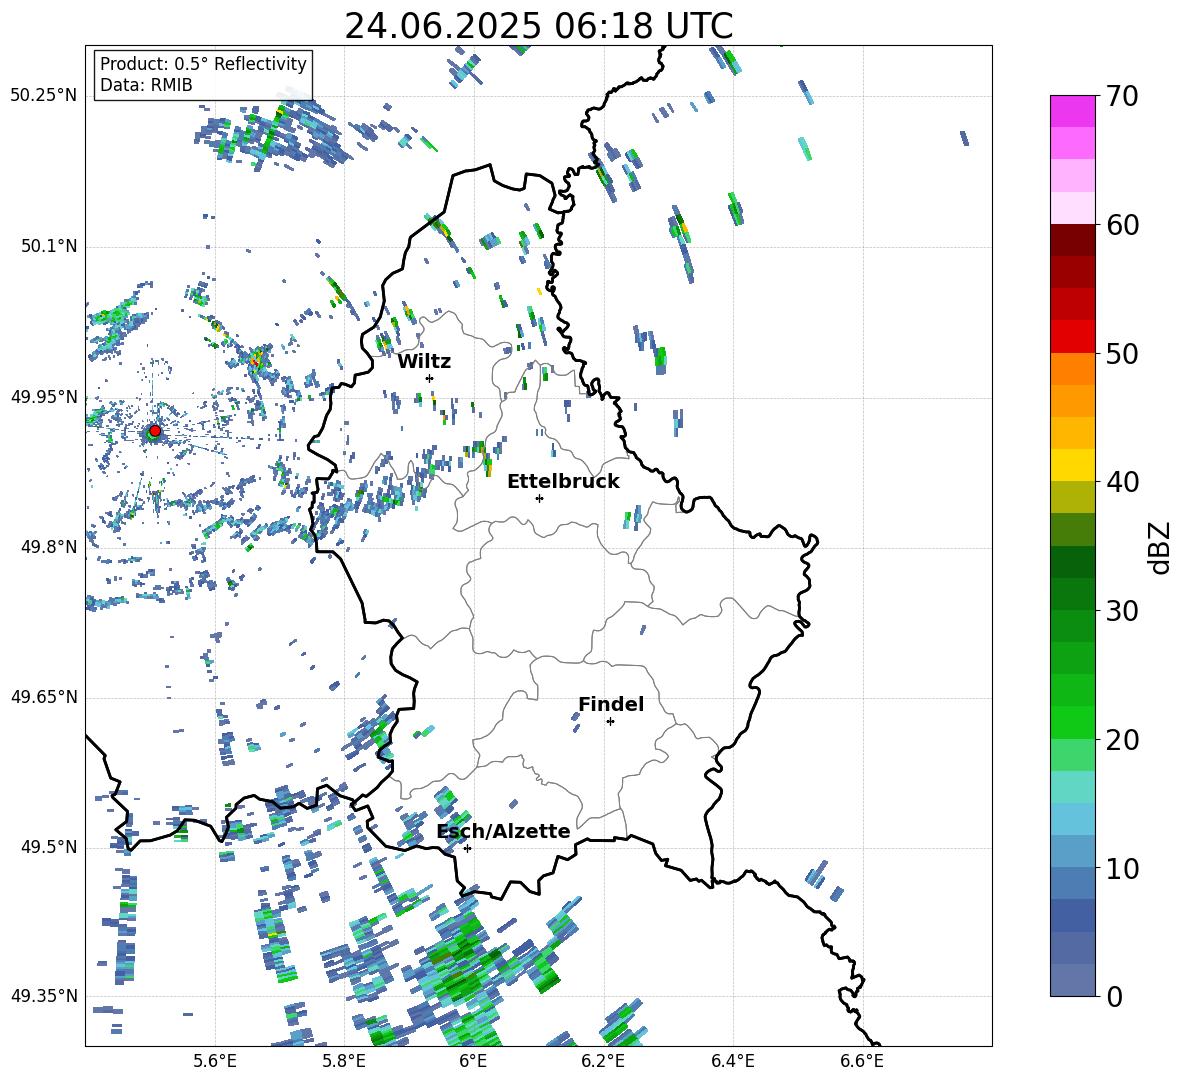This screenshot has height=1081, width=1184.
Task: Click the 40 tick on colorbar
Action: 1122,482
